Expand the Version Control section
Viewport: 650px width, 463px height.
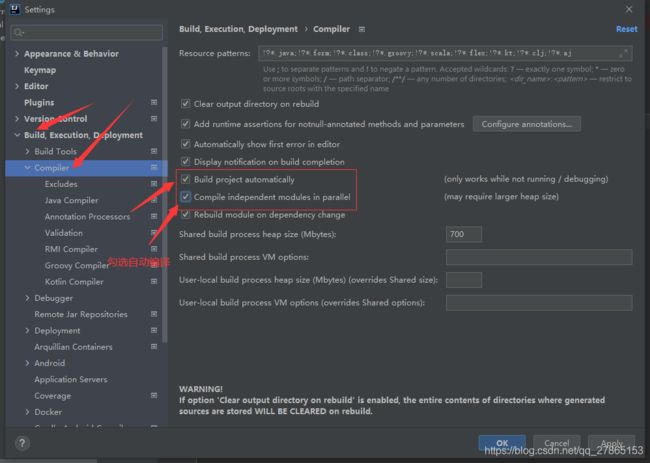click(x=17, y=119)
